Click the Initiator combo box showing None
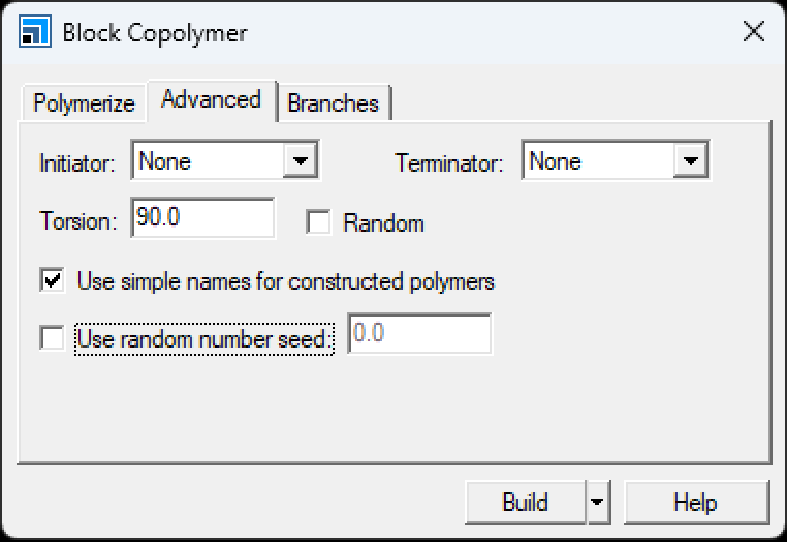The height and width of the screenshot is (542, 788). 208,161
